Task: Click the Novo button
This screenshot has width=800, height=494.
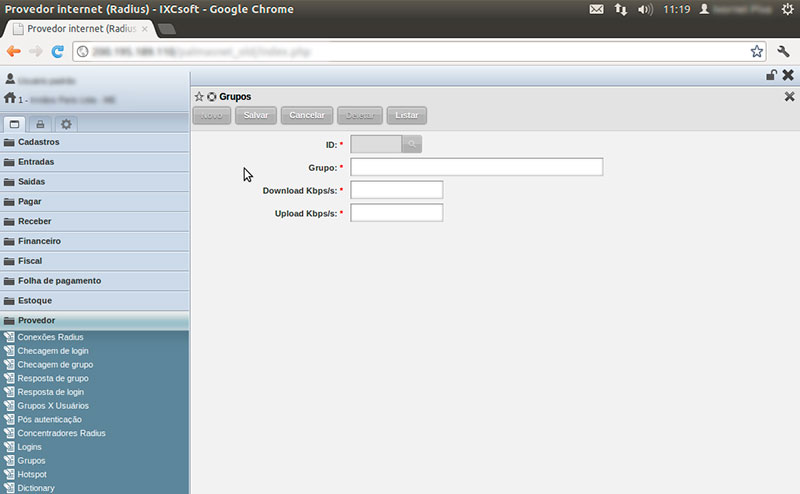Action: point(212,115)
